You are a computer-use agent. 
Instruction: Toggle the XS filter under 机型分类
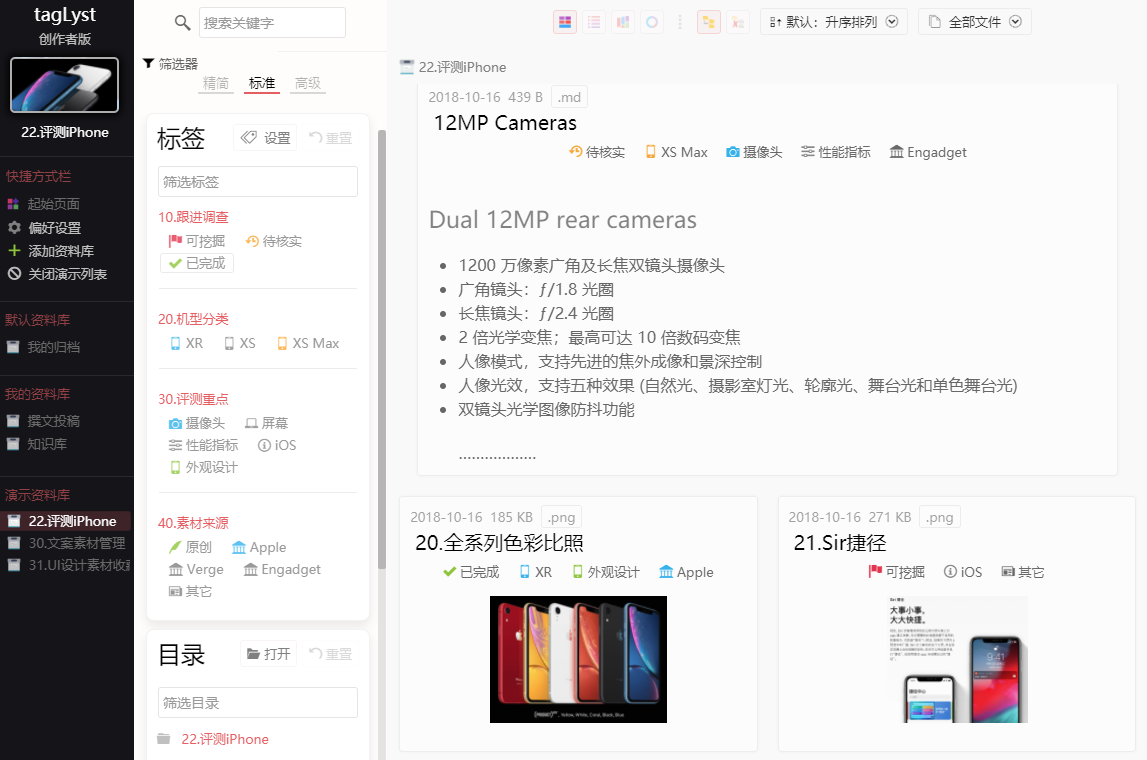coord(240,343)
